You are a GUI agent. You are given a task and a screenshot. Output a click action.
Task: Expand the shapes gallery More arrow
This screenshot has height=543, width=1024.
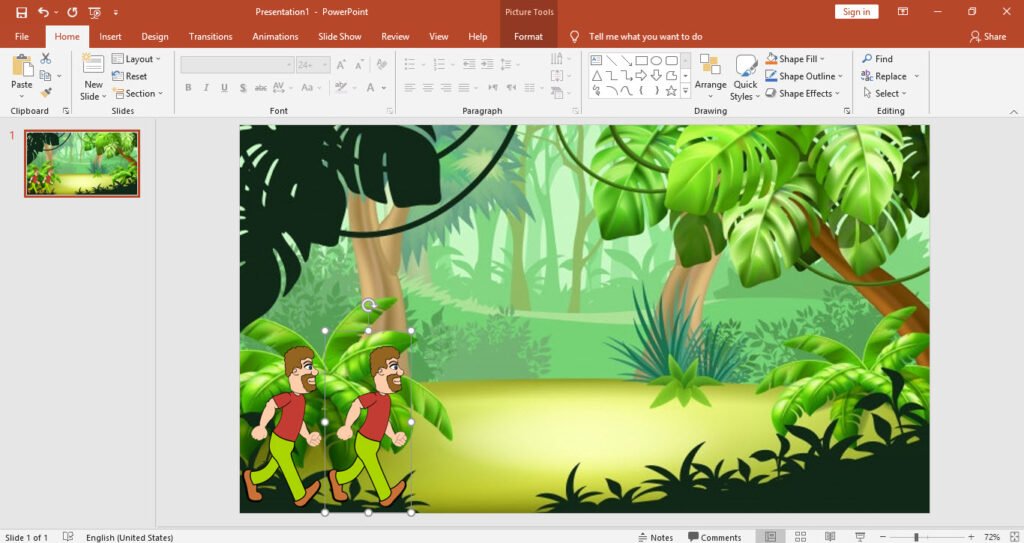685,91
